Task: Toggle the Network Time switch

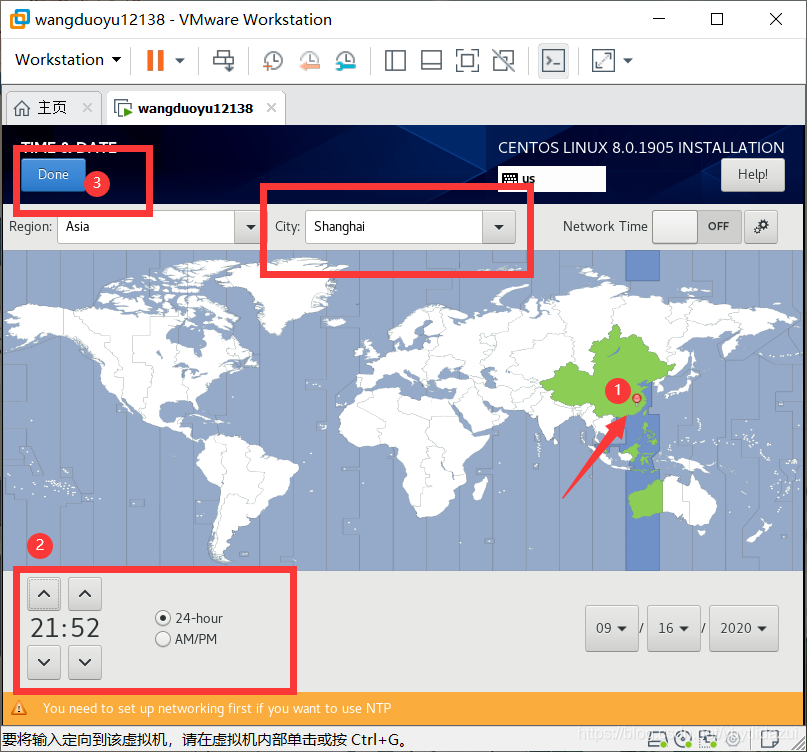Action: point(696,226)
